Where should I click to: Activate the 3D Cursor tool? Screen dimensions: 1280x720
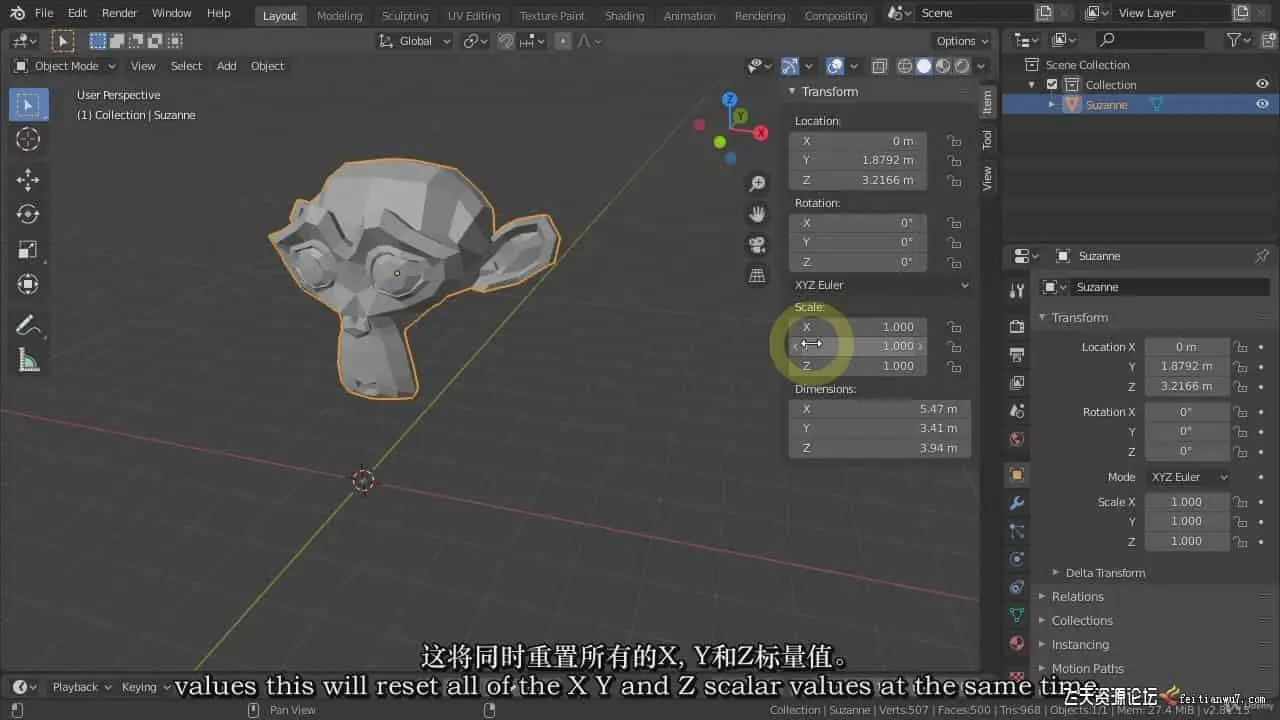point(29,140)
